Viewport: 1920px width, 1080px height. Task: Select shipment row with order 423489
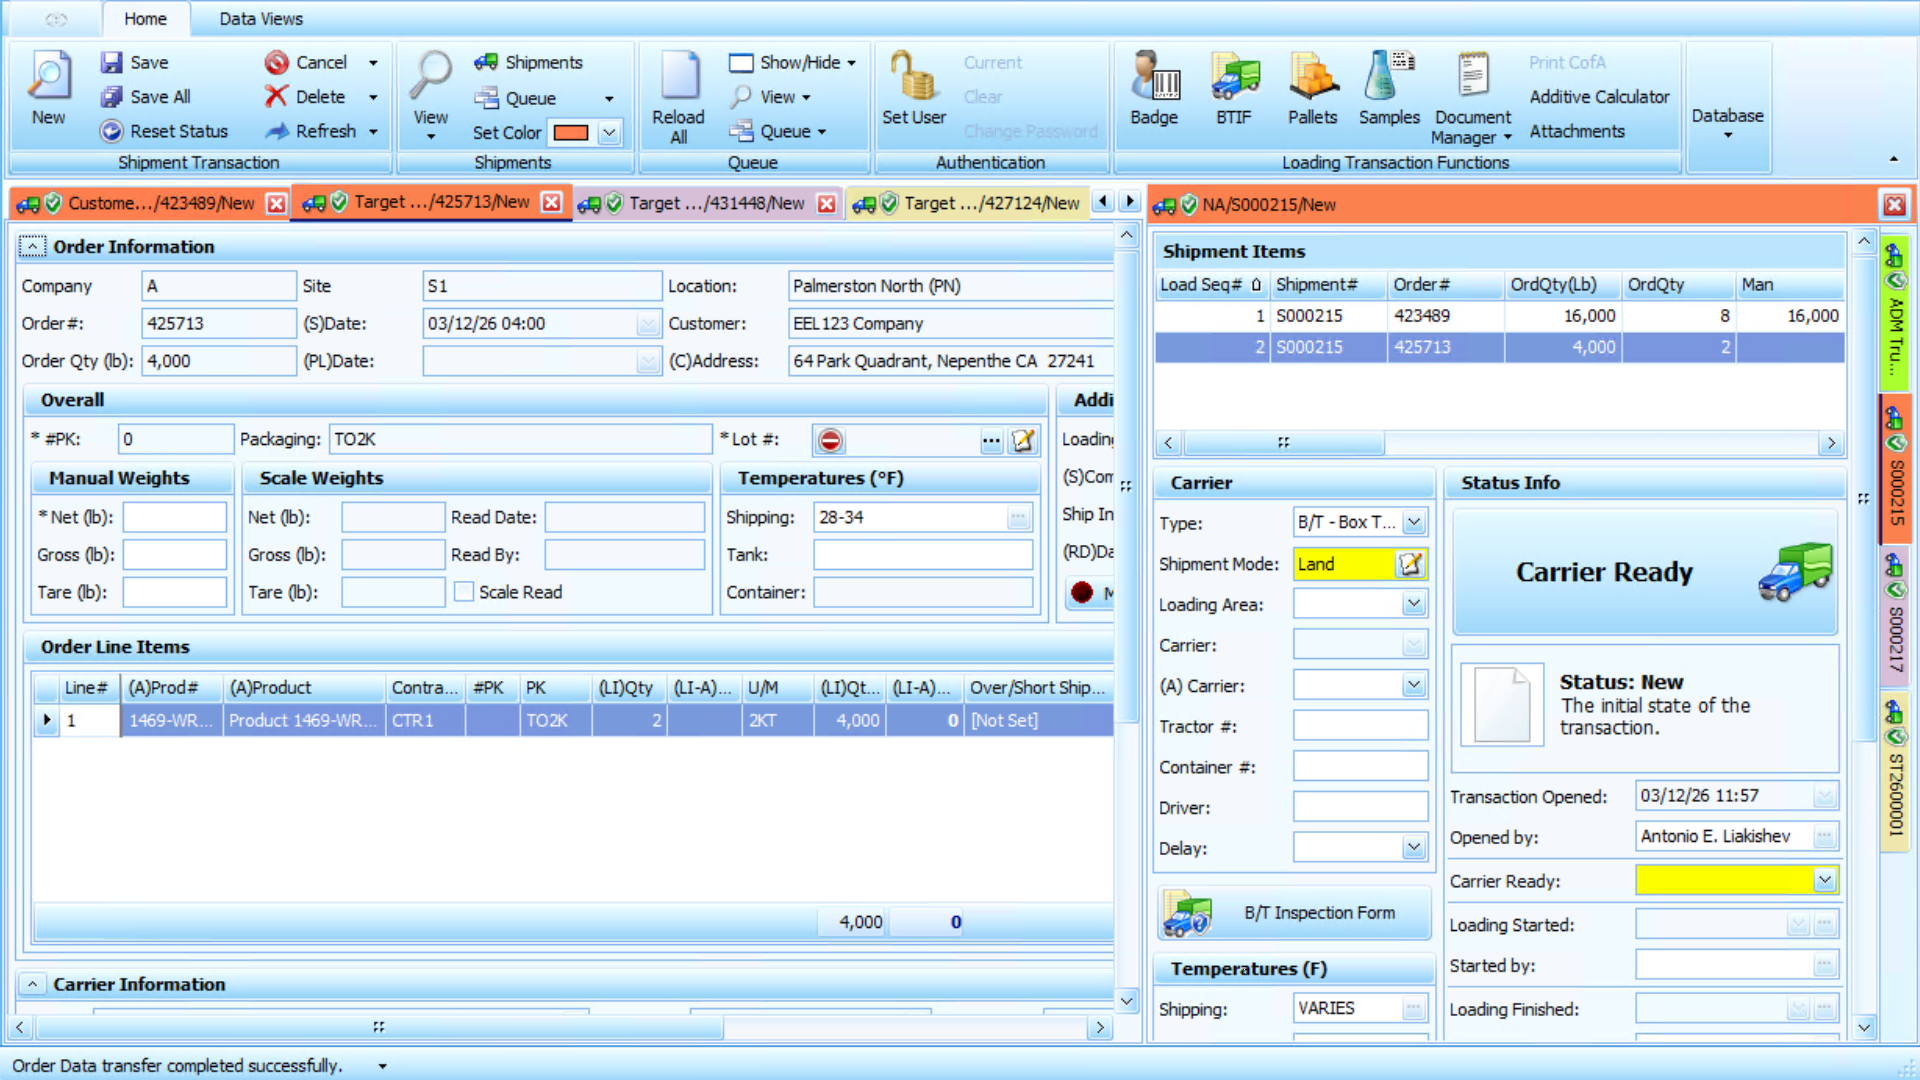[1499, 316]
